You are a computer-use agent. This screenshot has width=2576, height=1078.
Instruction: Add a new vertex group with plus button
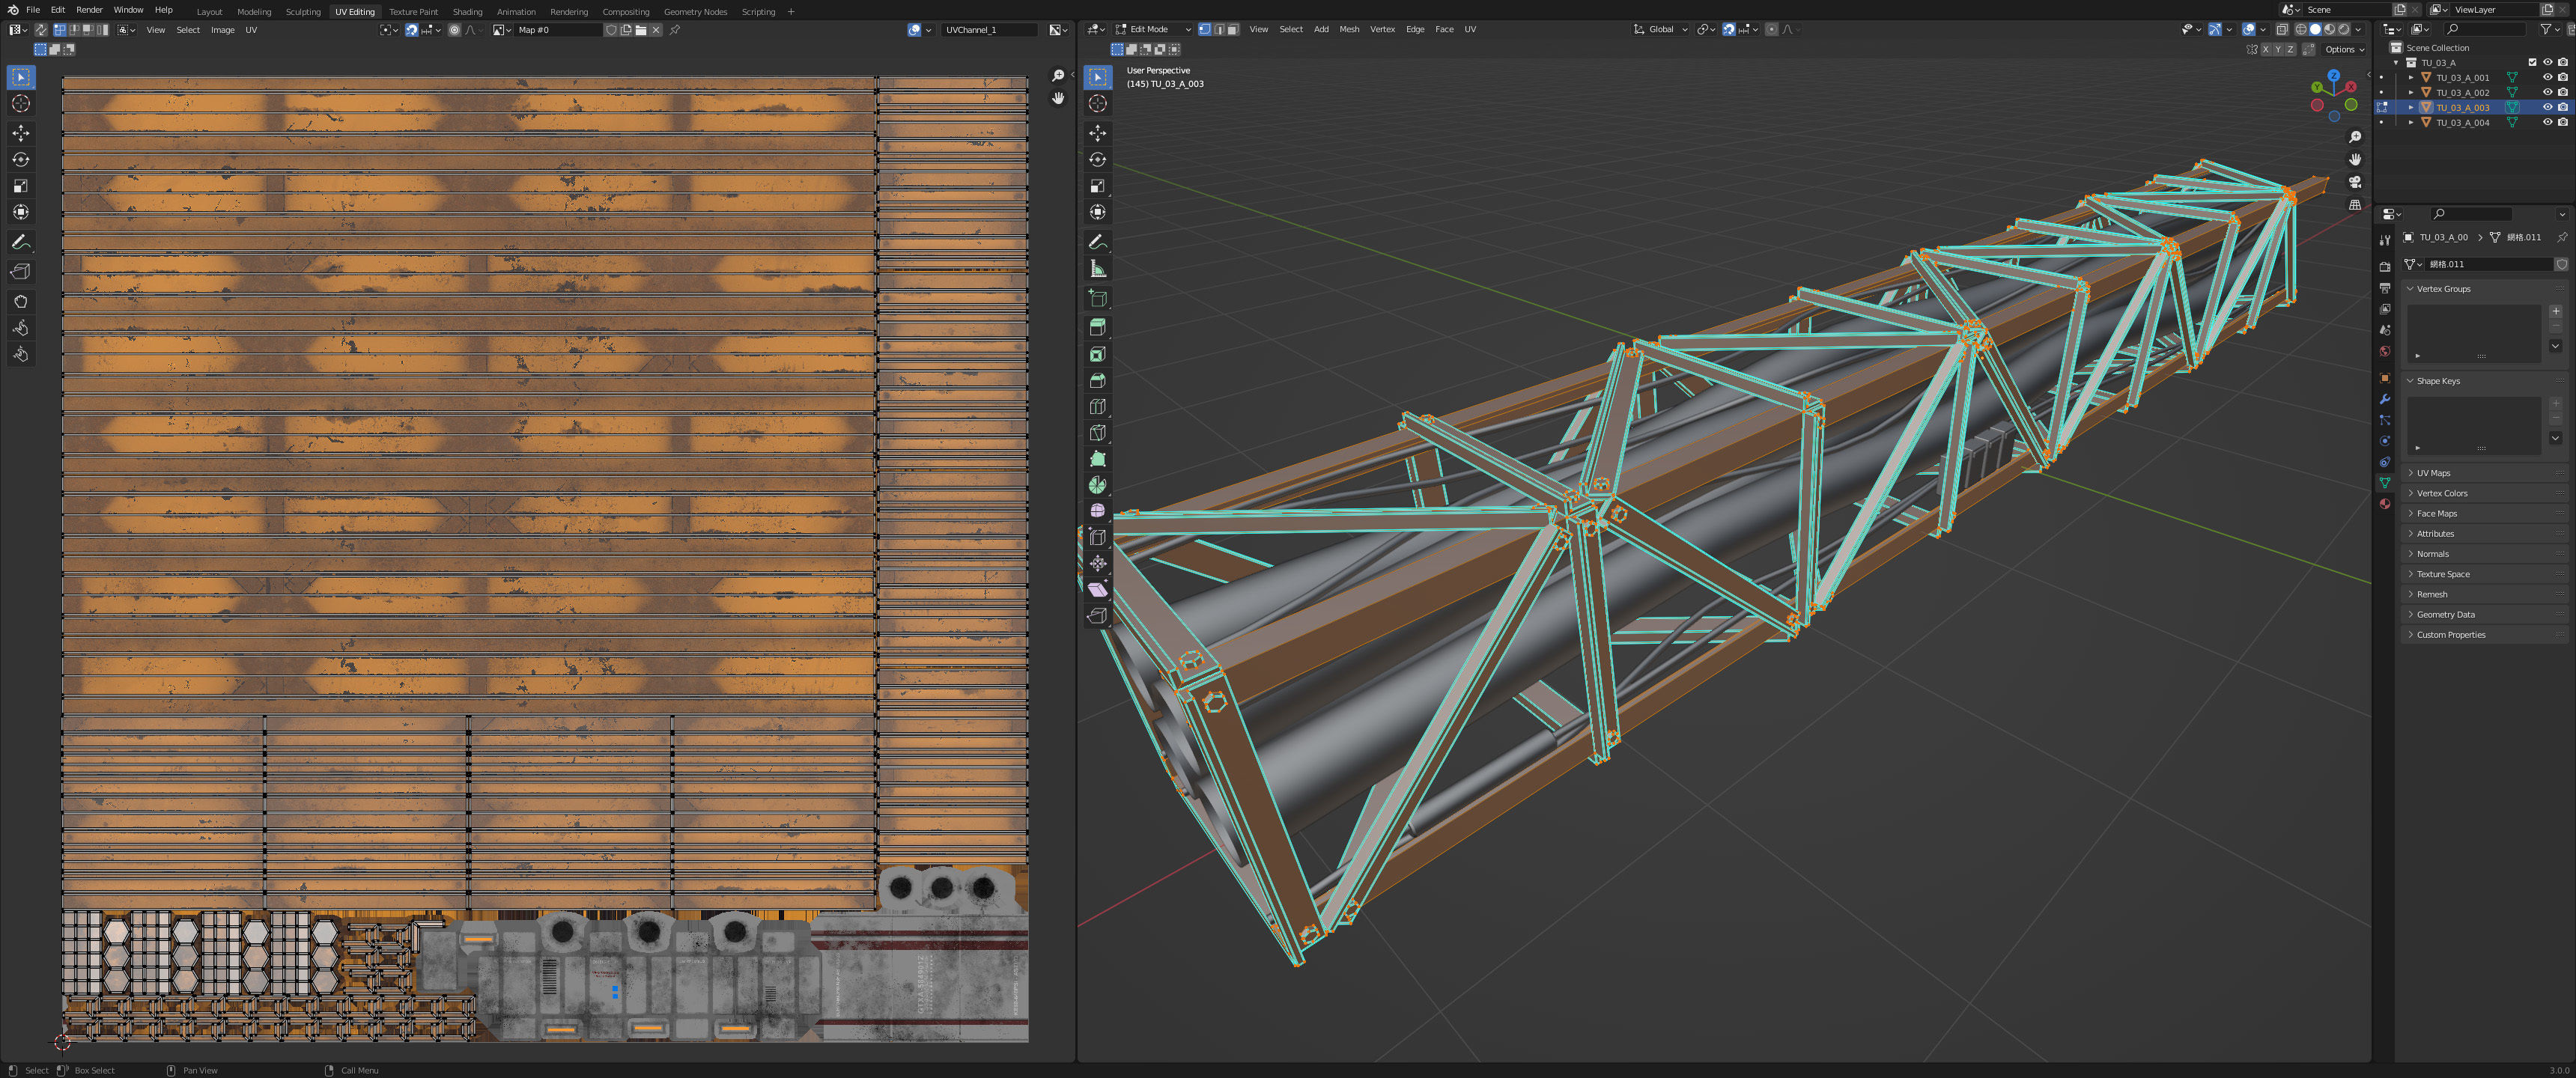2556,311
